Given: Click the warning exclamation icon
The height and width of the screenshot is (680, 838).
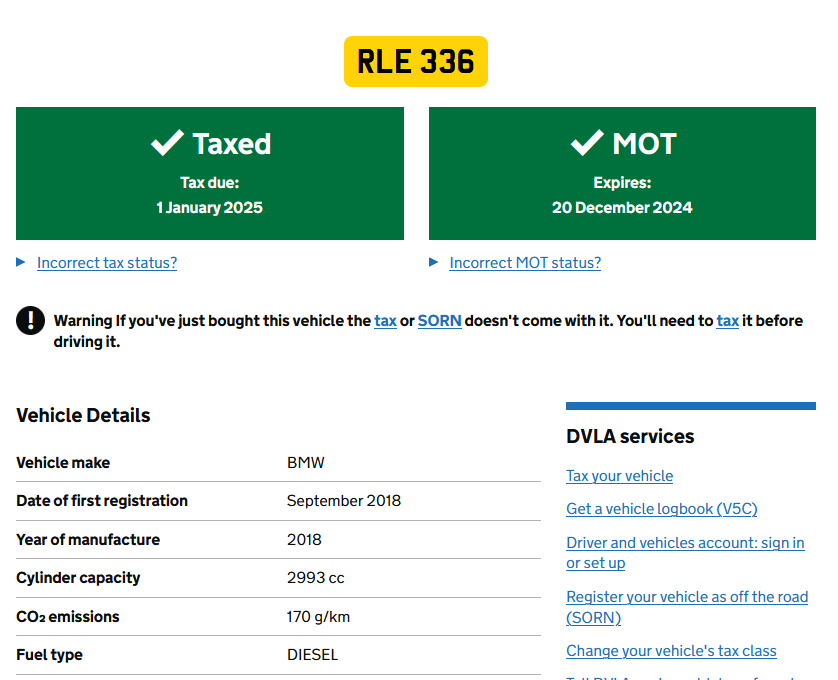Looking at the screenshot, I should tap(31, 320).
